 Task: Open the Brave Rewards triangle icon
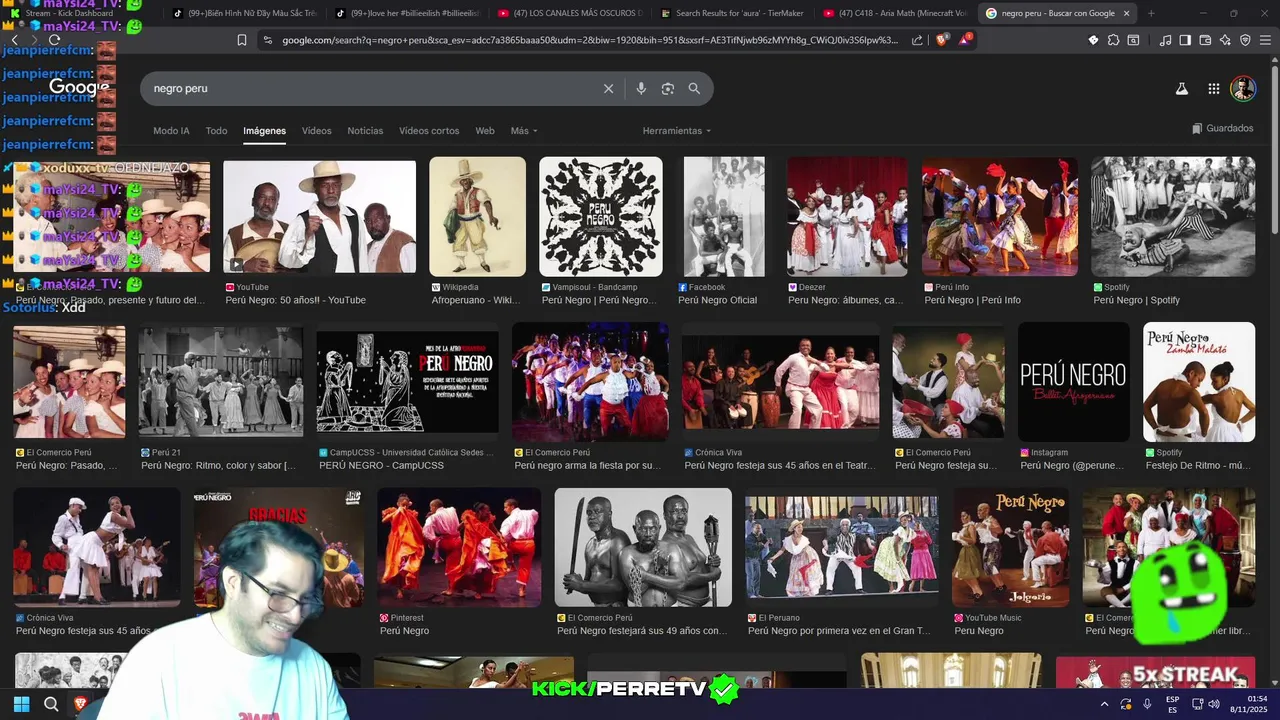[x=965, y=40]
